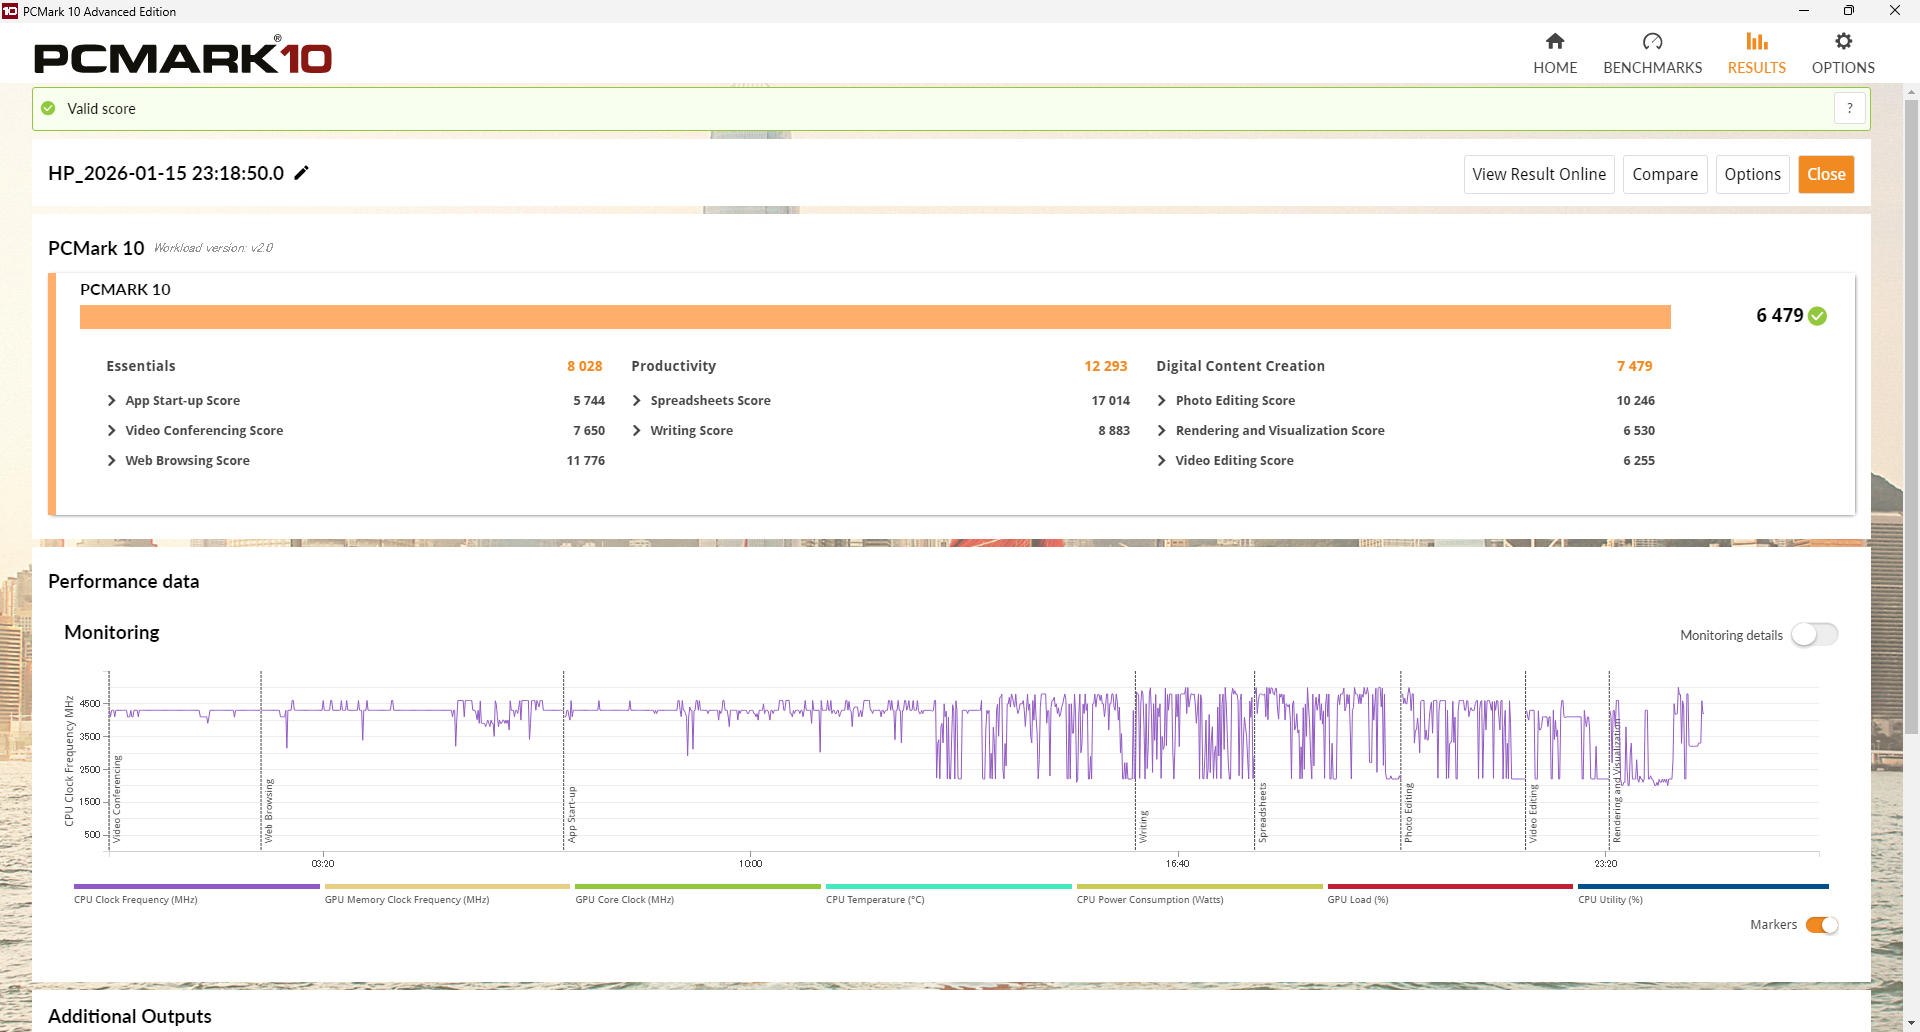Click the Results bar chart icon
The width and height of the screenshot is (1920, 1032).
point(1756,41)
